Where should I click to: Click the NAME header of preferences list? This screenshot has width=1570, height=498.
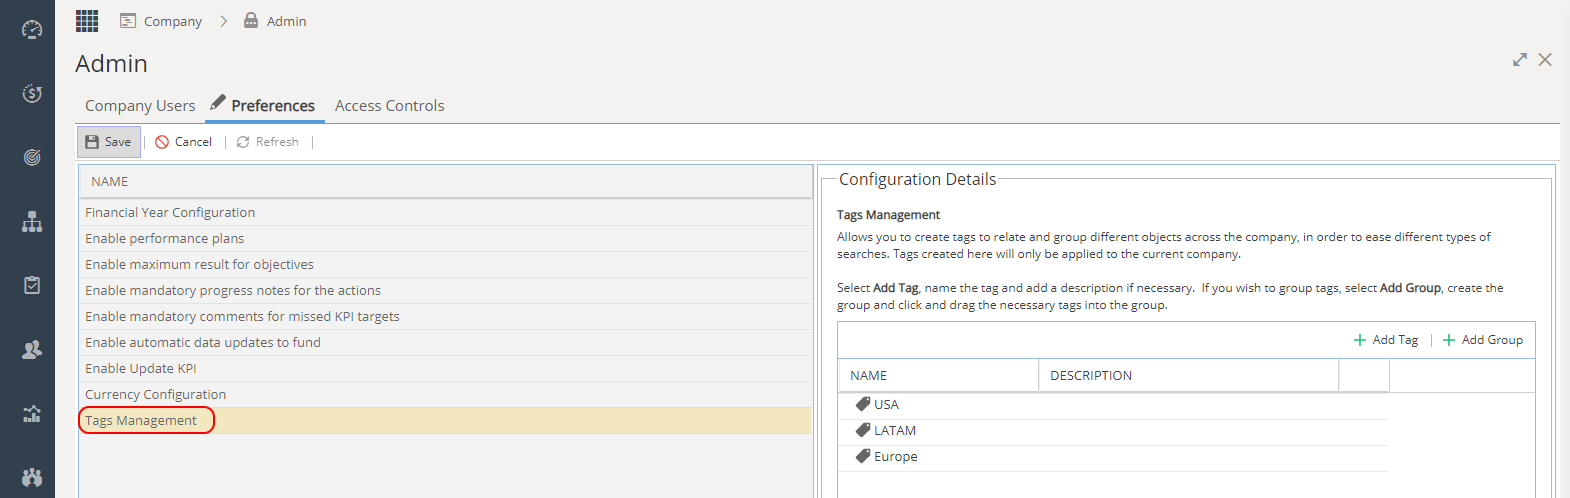pyautogui.click(x=445, y=182)
